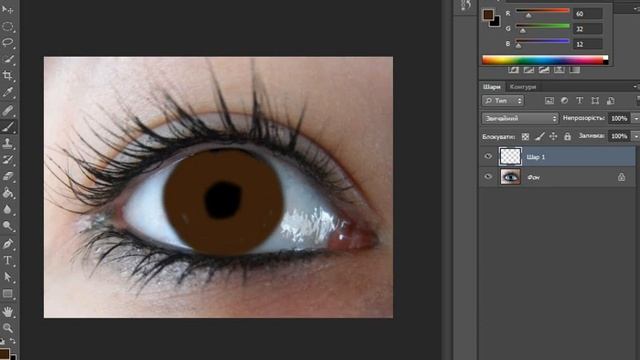This screenshot has width=640, height=360.
Task: Switch to the Контури tab
Action: point(523,87)
